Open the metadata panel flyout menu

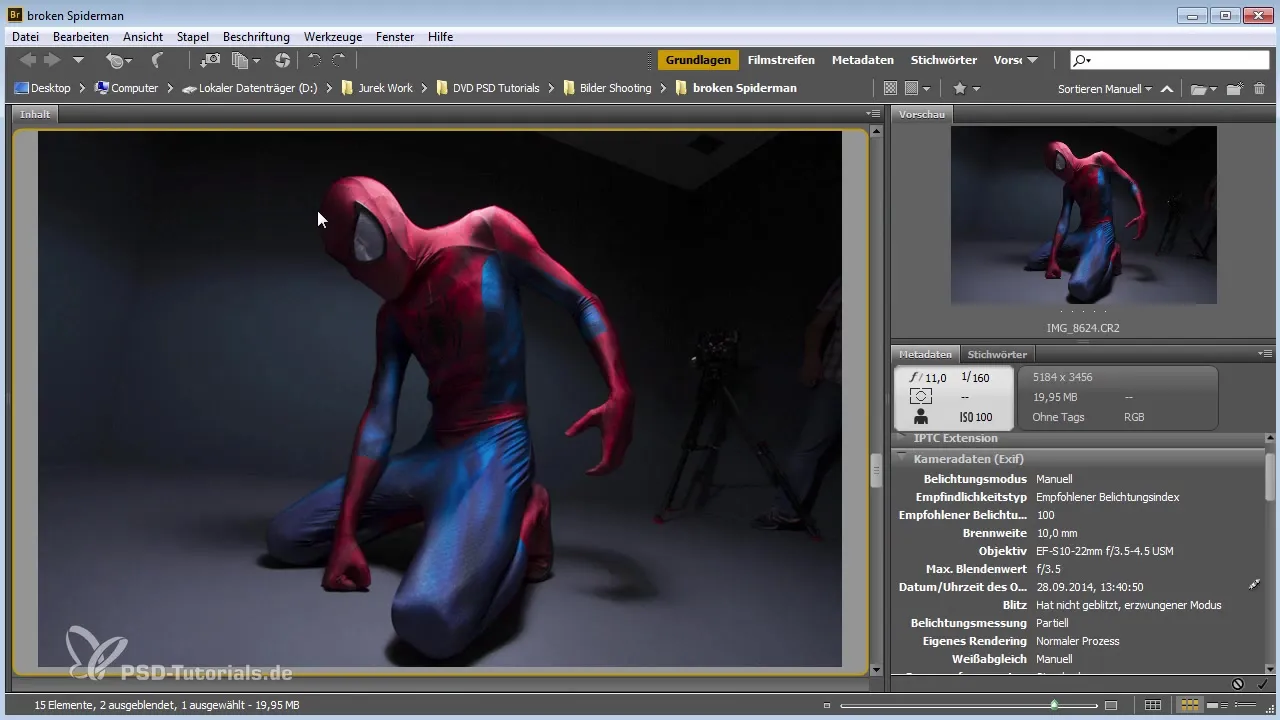1265,354
